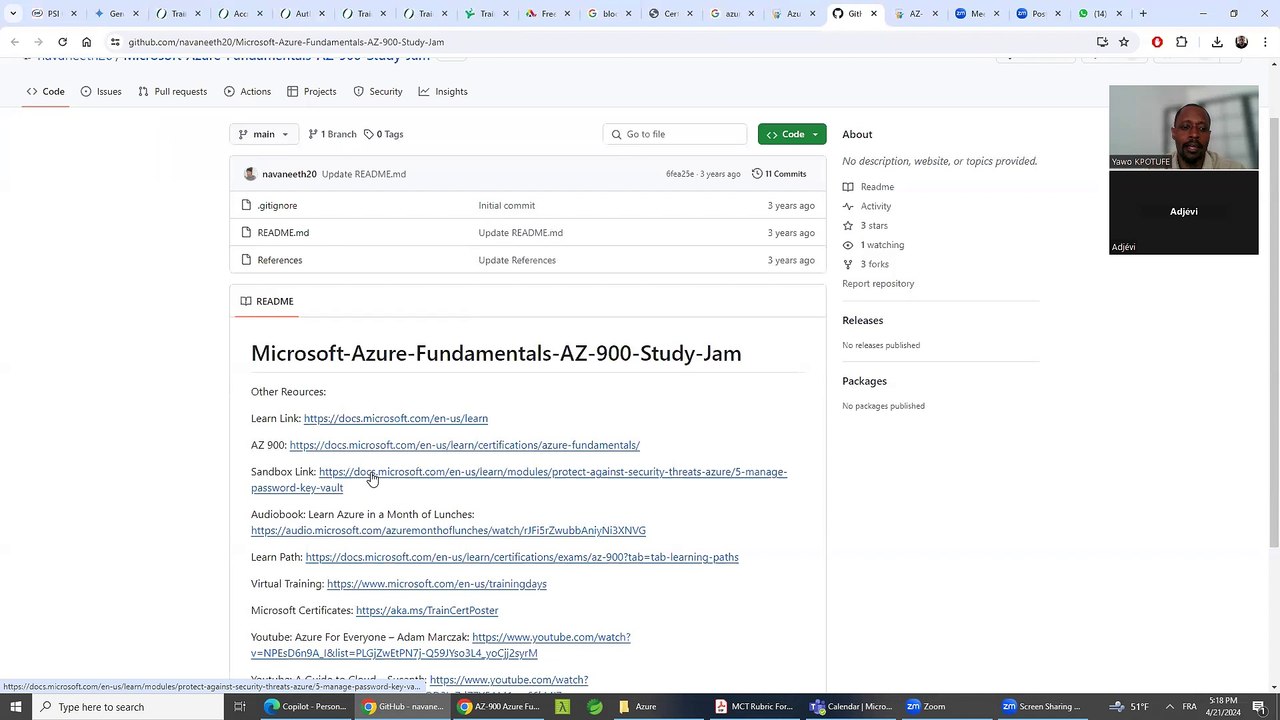Open the Releases section heading
Screen dimensions: 1280x720
862,321
